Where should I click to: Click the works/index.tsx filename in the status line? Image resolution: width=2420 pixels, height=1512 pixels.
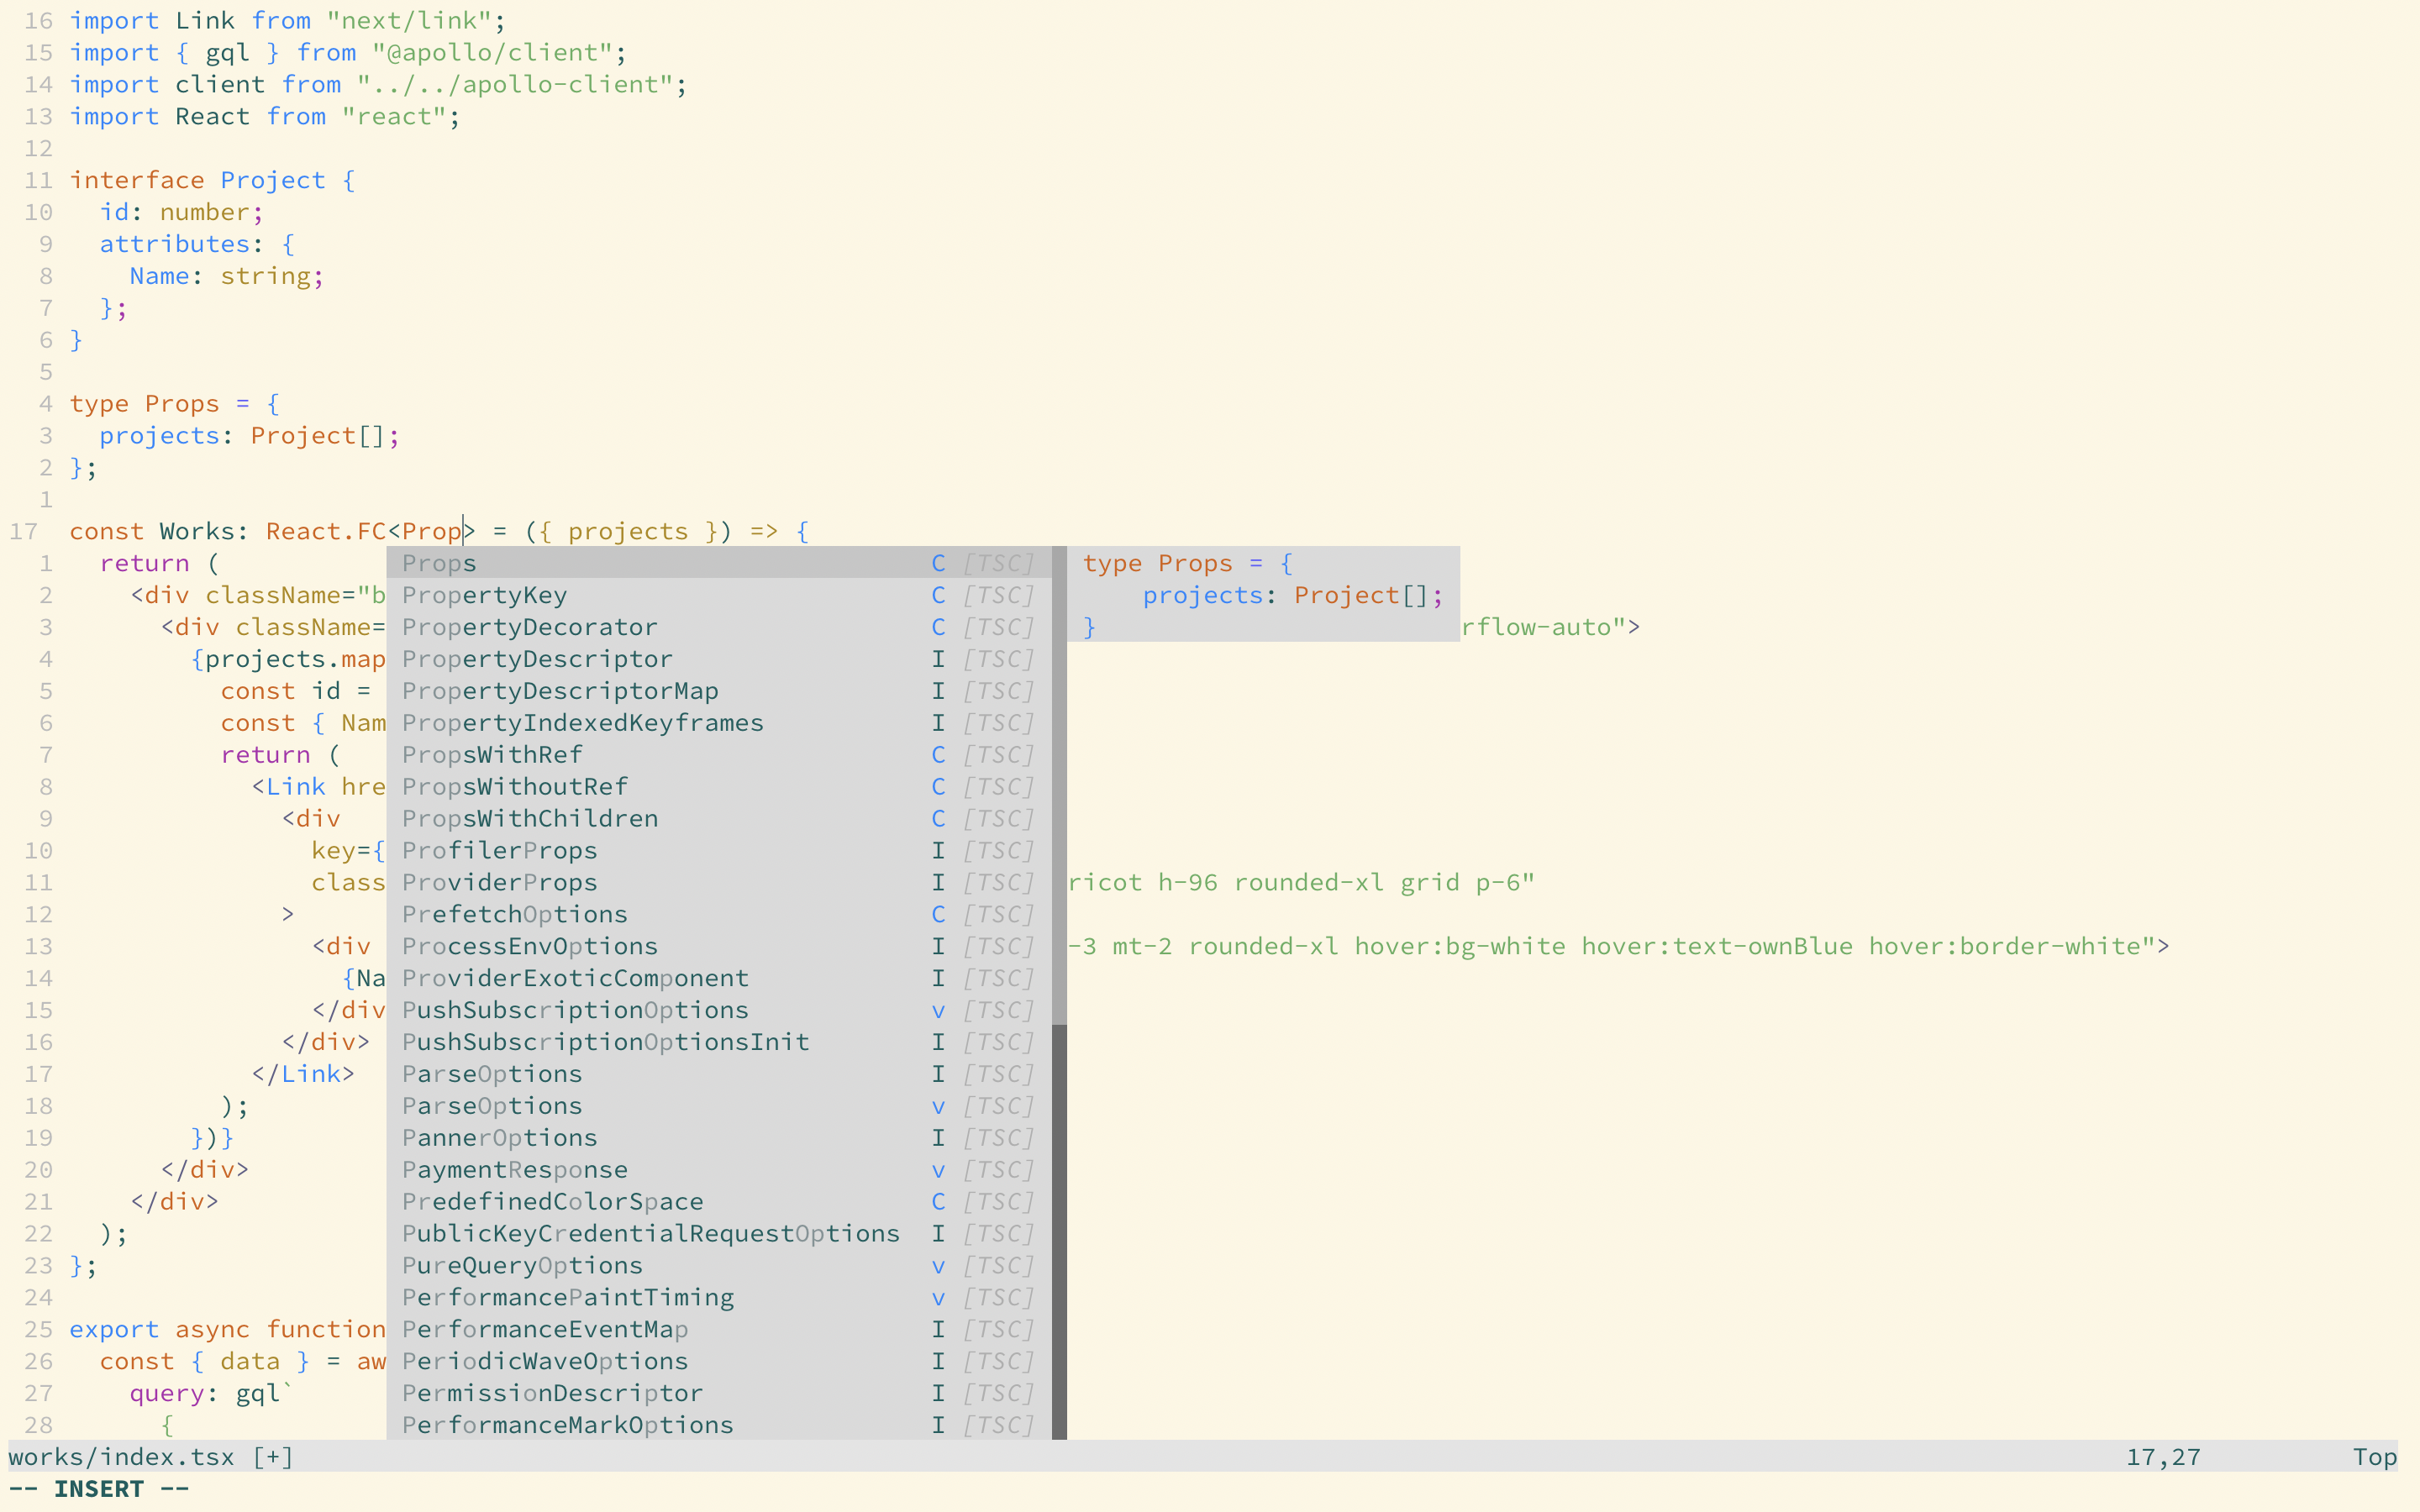click(122, 1457)
